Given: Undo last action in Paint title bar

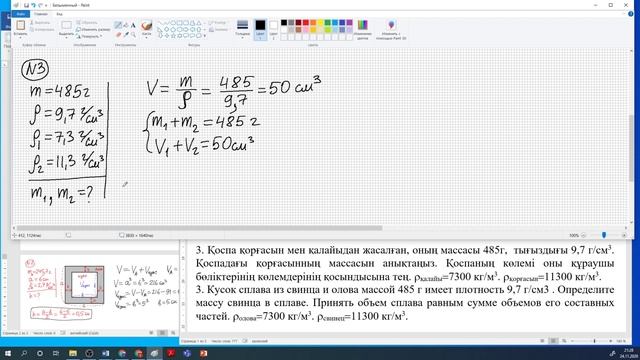Looking at the screenshot, I should click(33, 5).
